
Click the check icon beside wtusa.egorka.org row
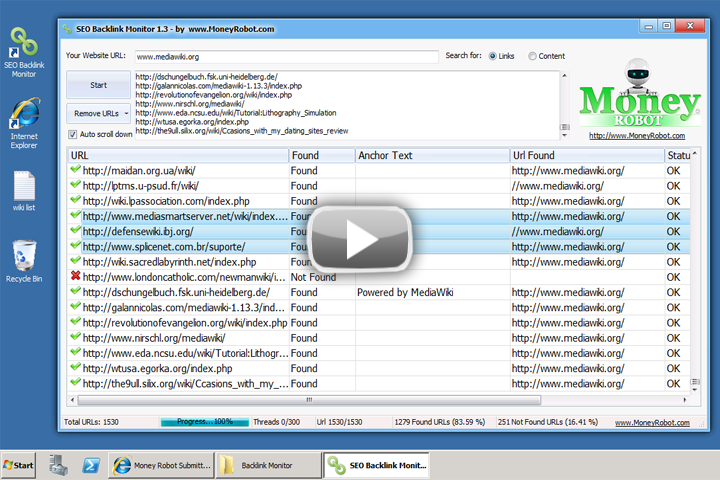[x=75, y=367]
